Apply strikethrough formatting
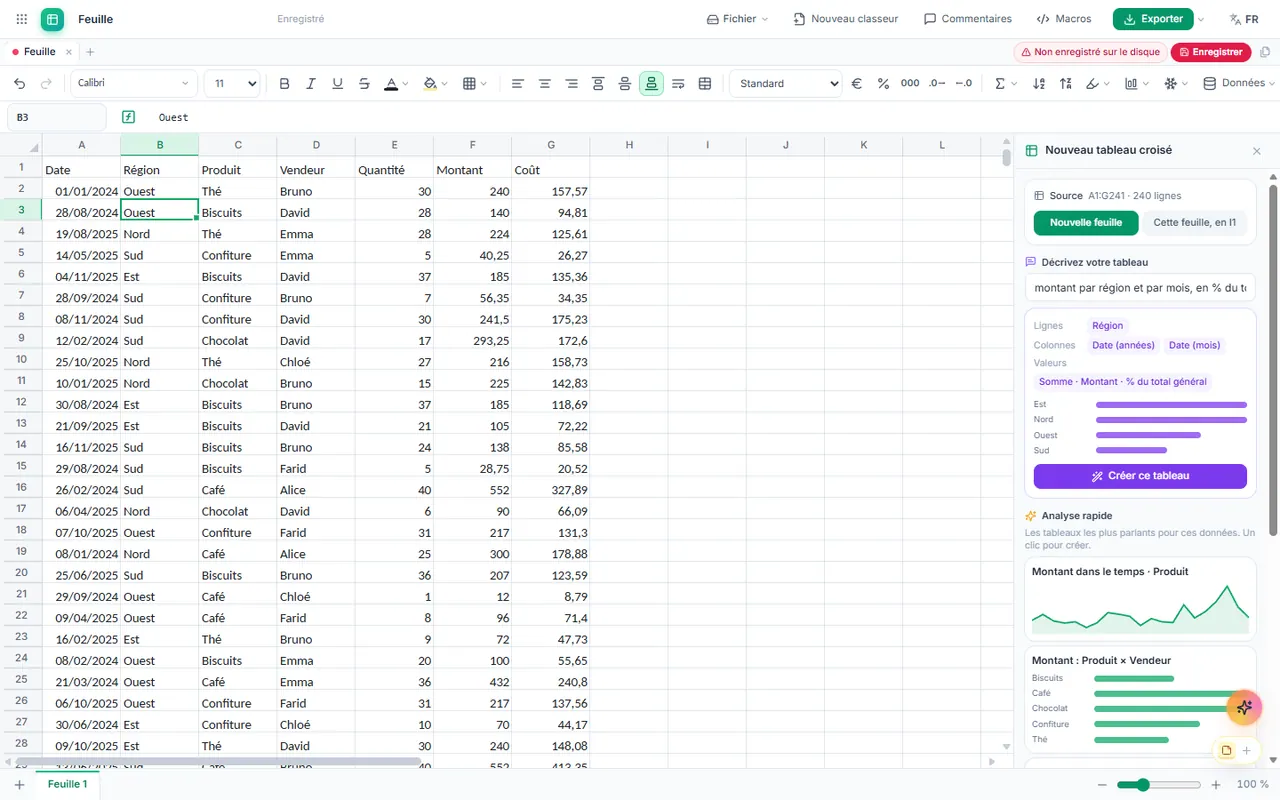1280x800 pixels. click(x=364, y=84)
